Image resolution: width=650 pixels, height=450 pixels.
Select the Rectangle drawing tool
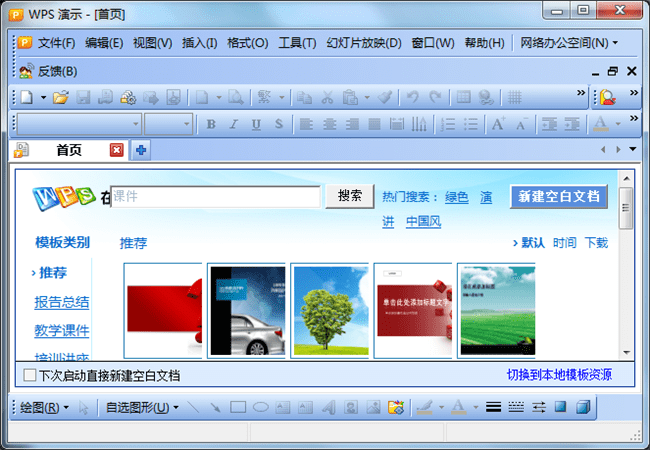click(x=238, y=407)
